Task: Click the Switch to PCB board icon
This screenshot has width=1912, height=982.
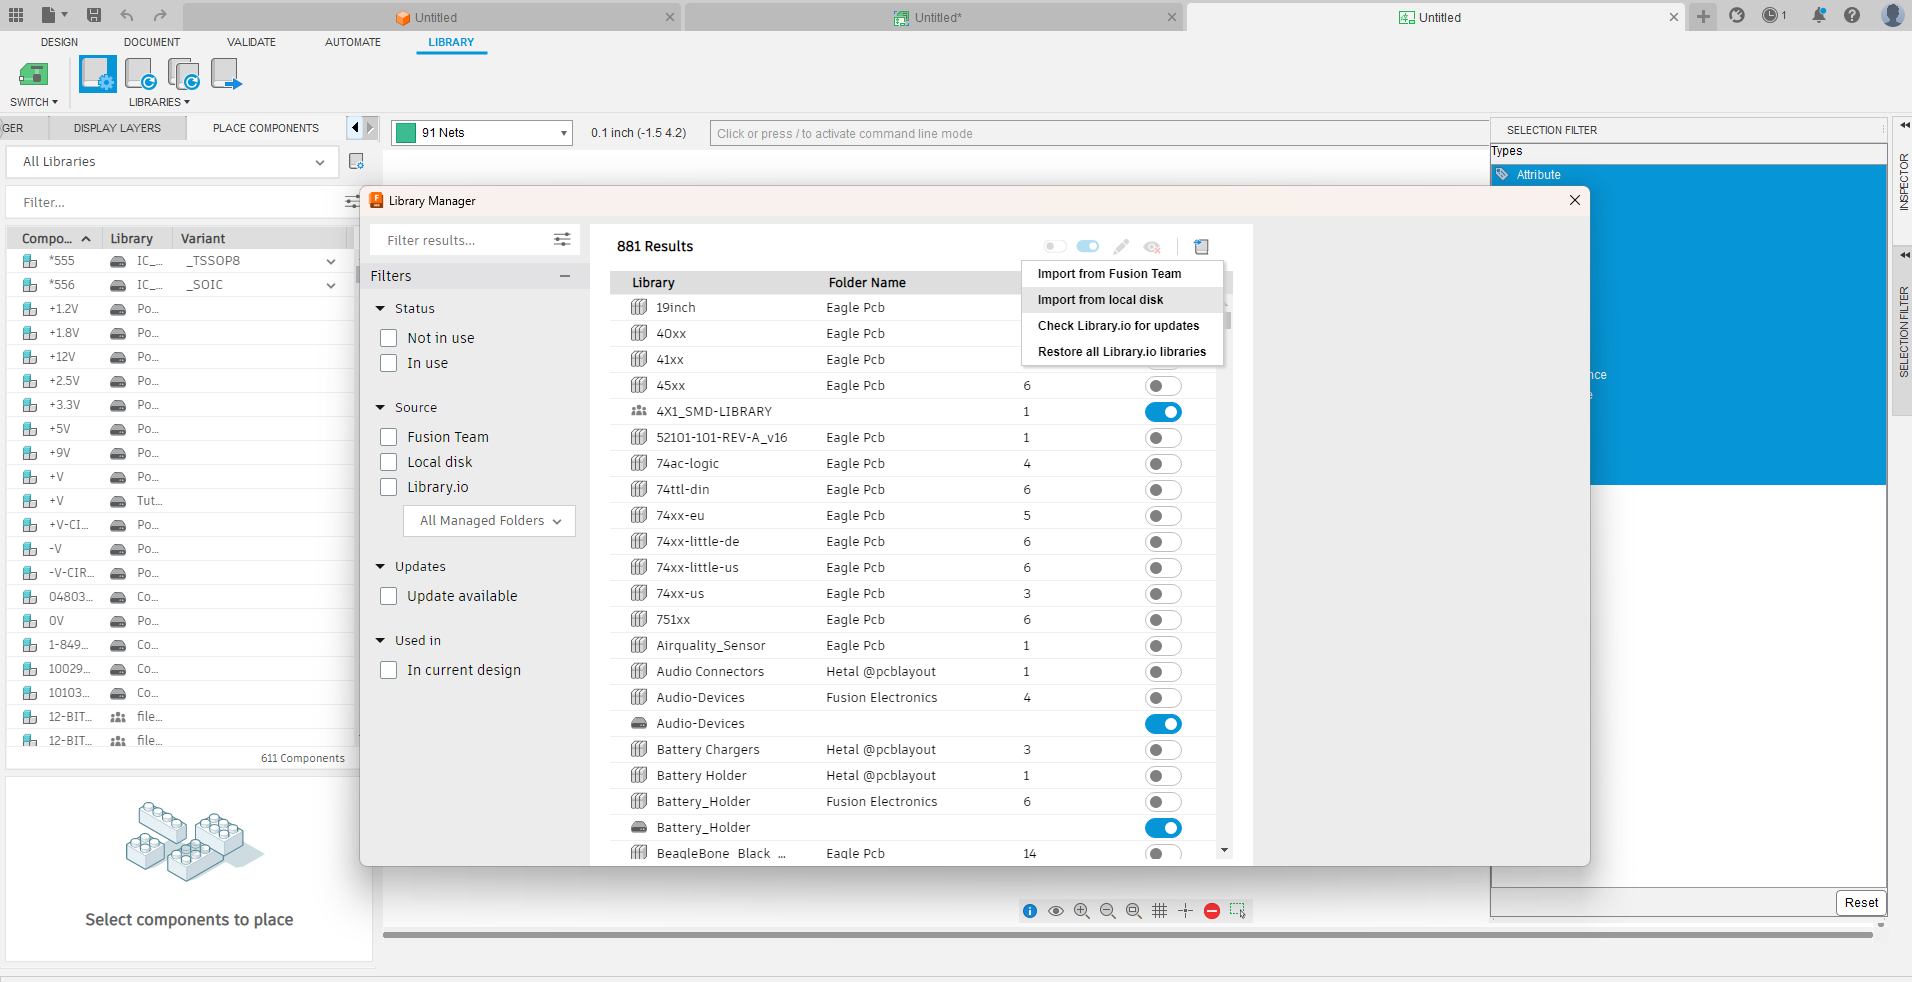Action: coord(33,74)
